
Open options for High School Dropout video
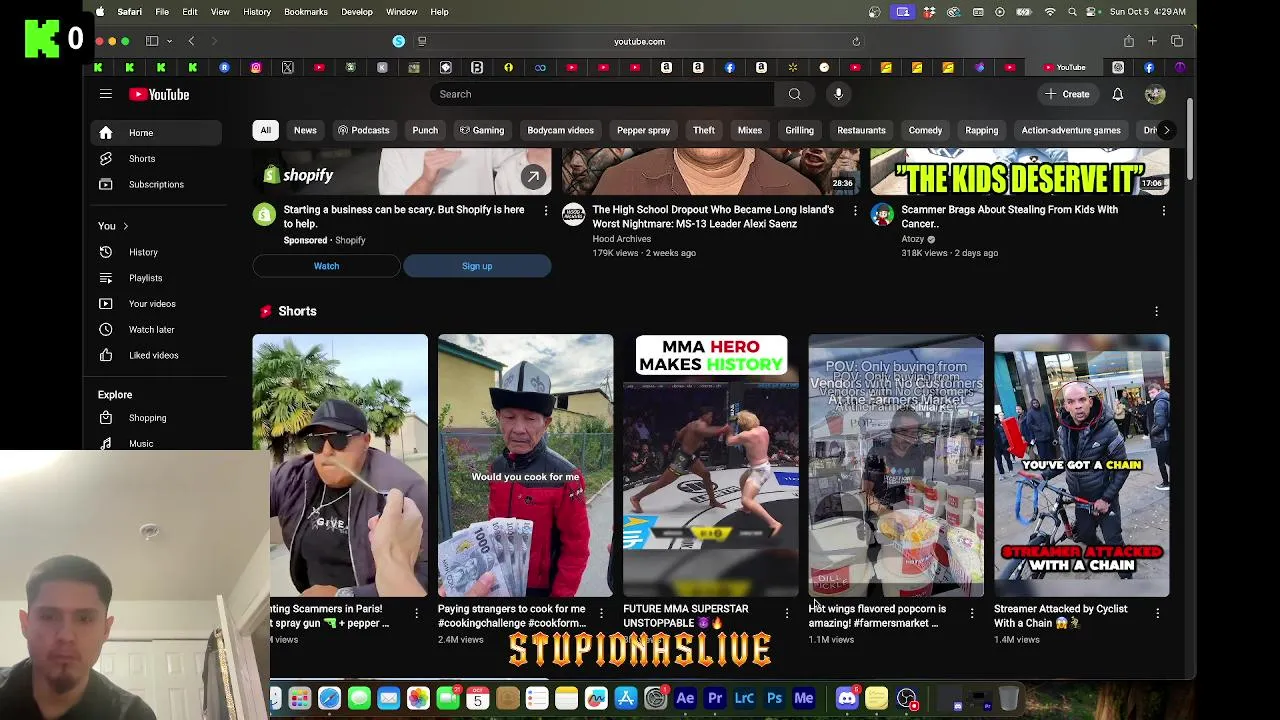click(855, 211)
